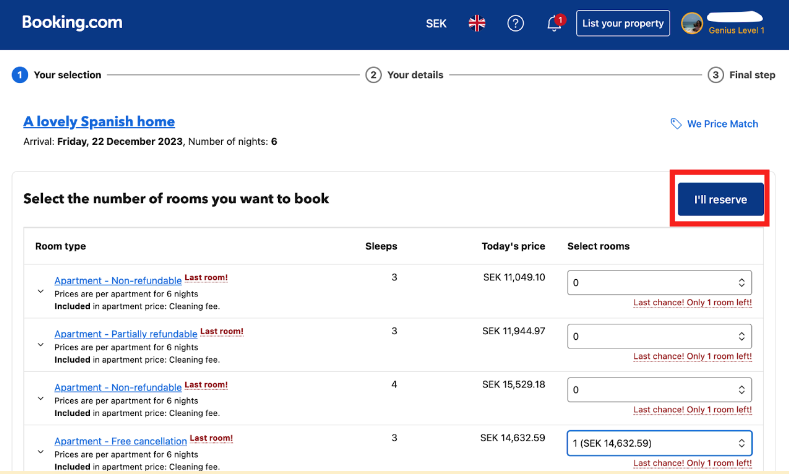789x474 pixels.
Task: Click the Booking.com logo
Action: (x=72, y=22)
